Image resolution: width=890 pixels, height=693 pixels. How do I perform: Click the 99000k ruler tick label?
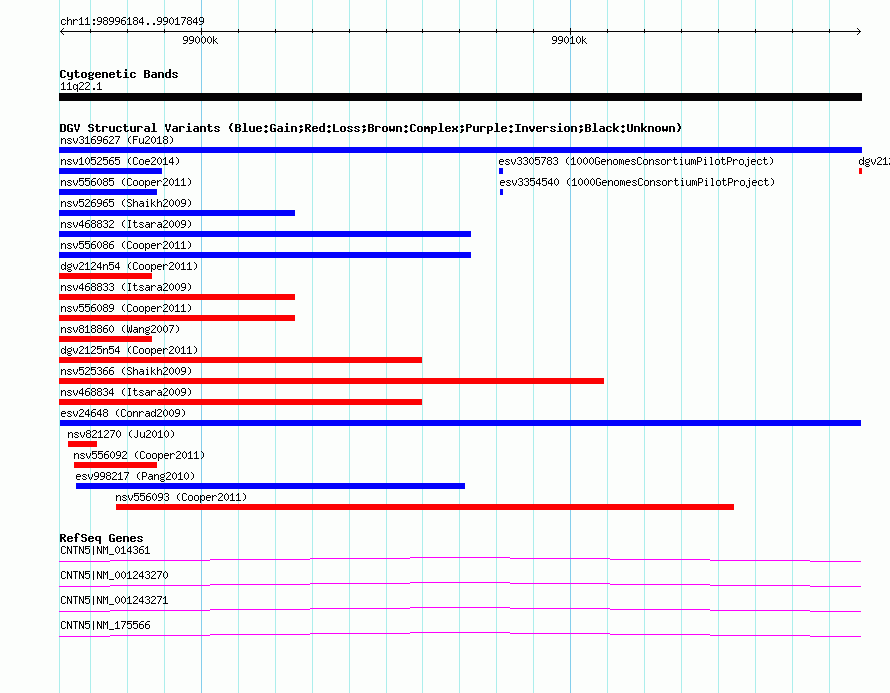[x=200, y=41]
